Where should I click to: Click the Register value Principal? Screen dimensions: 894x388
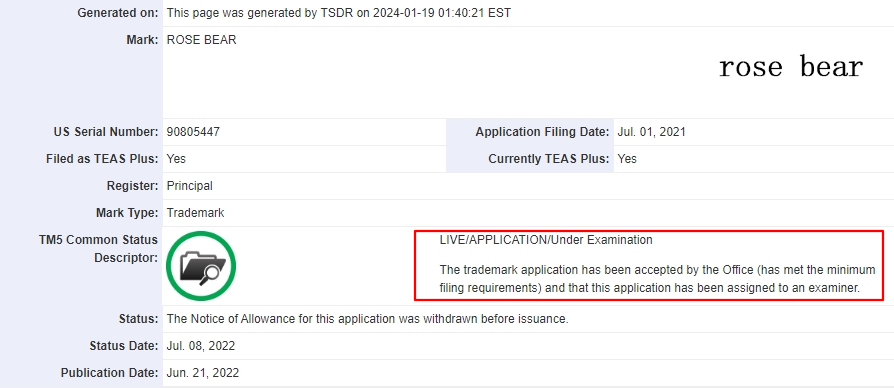(x=189, y=186)
